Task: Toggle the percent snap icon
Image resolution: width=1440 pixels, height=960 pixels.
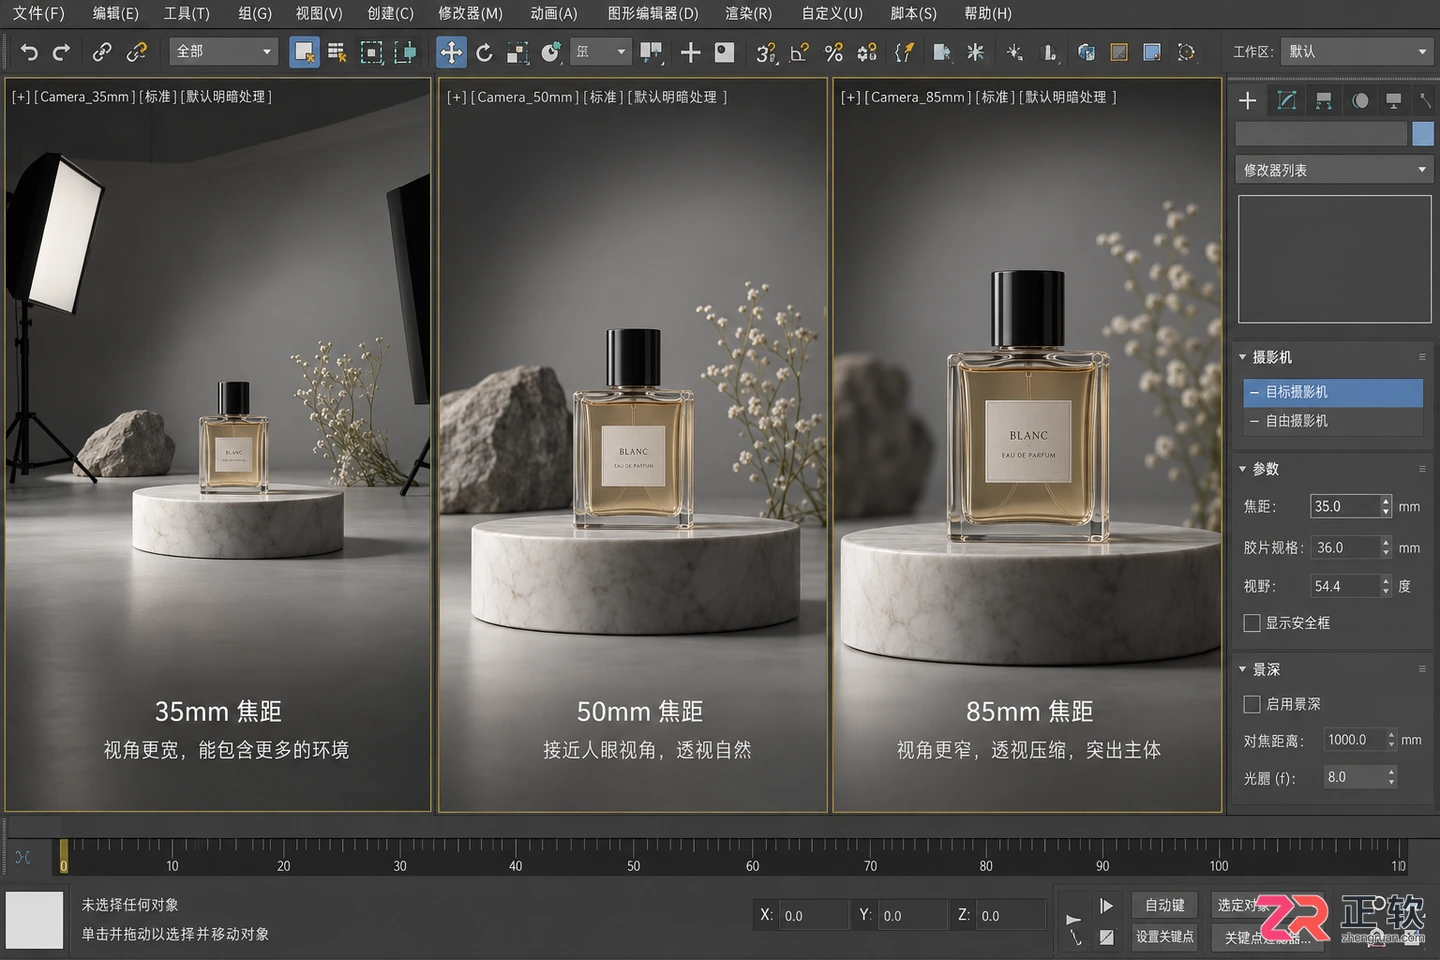Action: 833,52
